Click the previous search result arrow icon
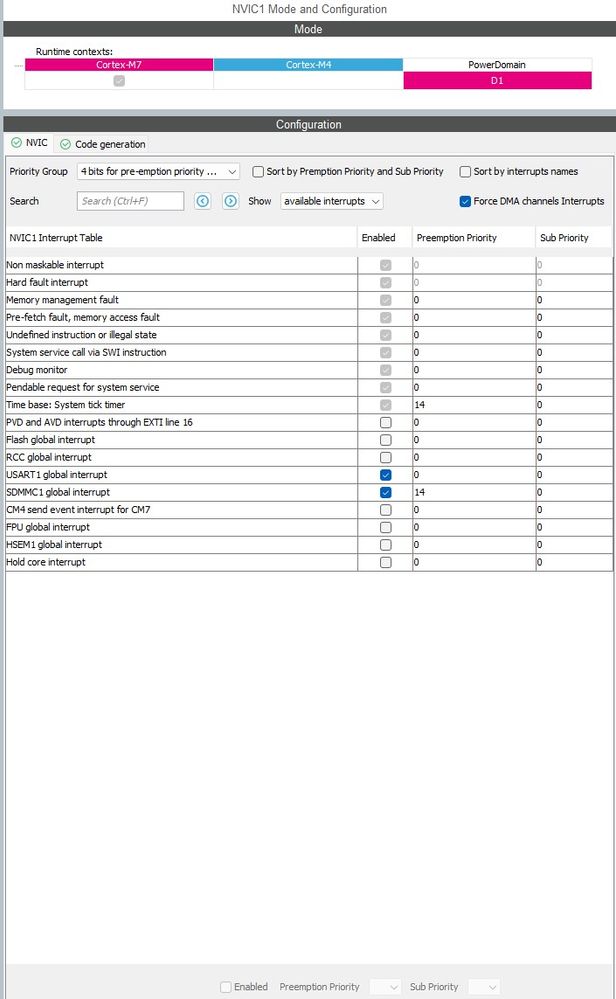Image resolution: width=616 pixels, height=999 pixels. tap(203, 201)
